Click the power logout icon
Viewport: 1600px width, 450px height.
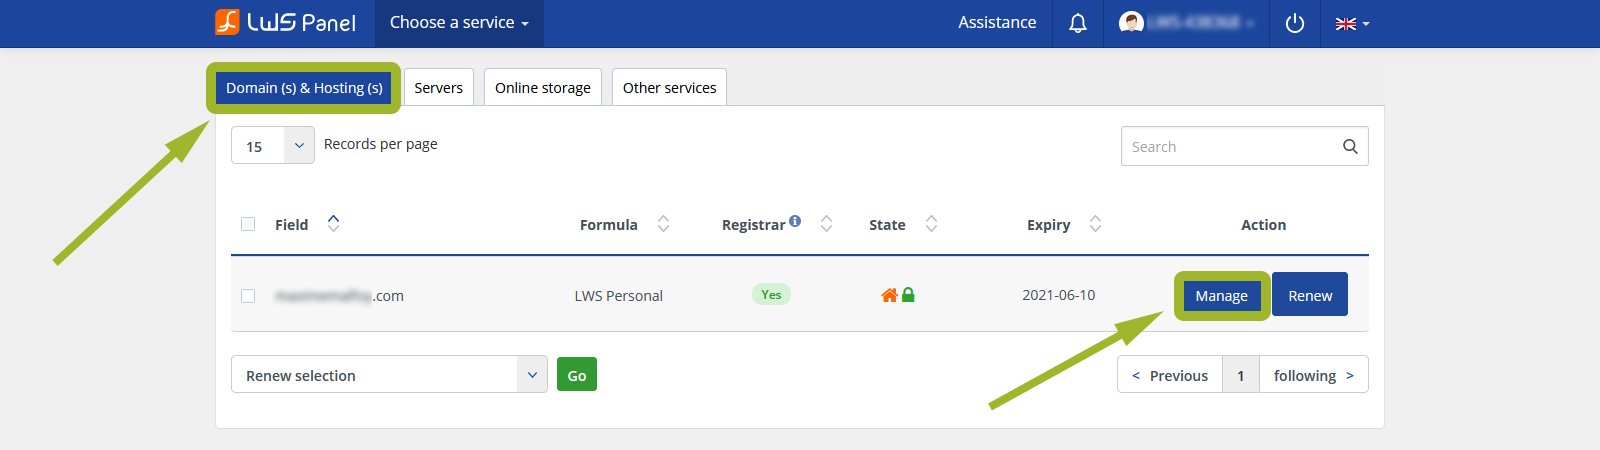tap(1295, 23)
